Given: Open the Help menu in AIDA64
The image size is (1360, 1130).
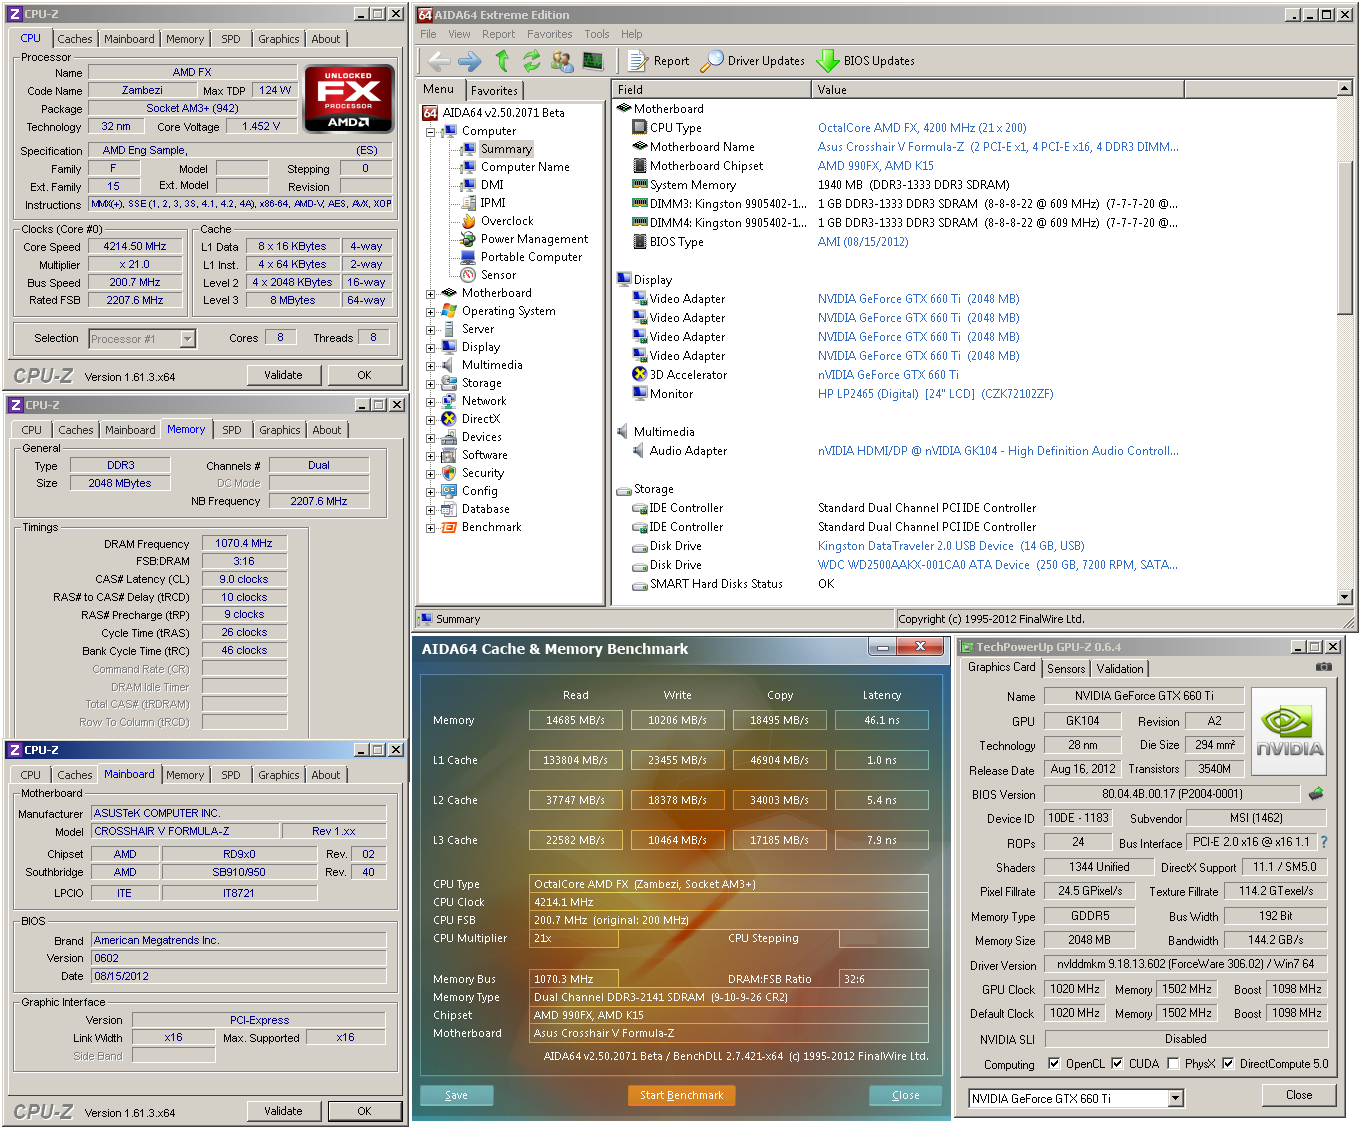Looking at the screenshot, I should click(631, 34).
